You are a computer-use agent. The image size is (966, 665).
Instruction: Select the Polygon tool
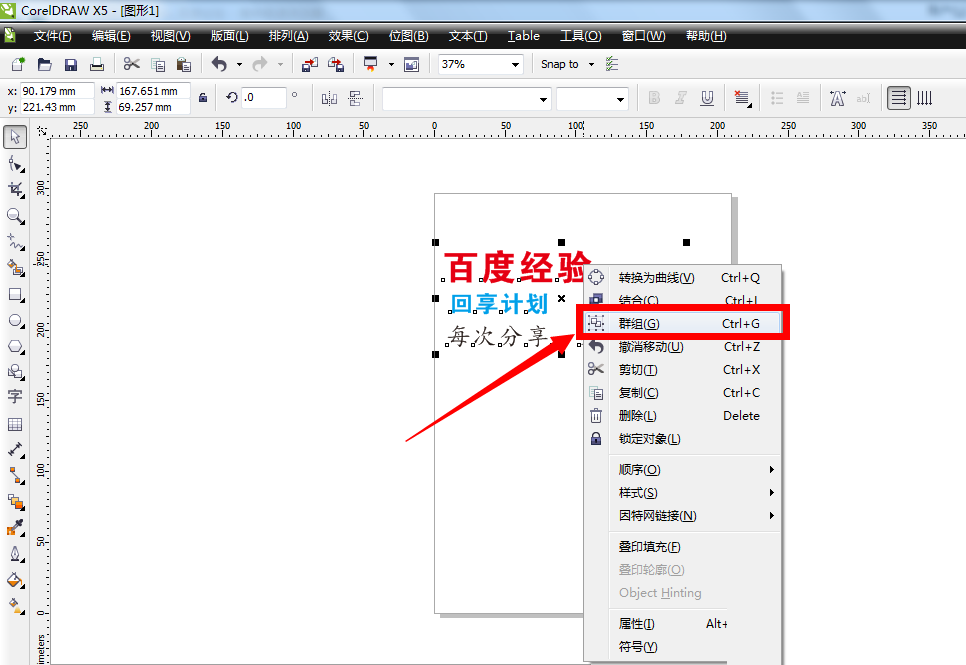coord(15,346)
